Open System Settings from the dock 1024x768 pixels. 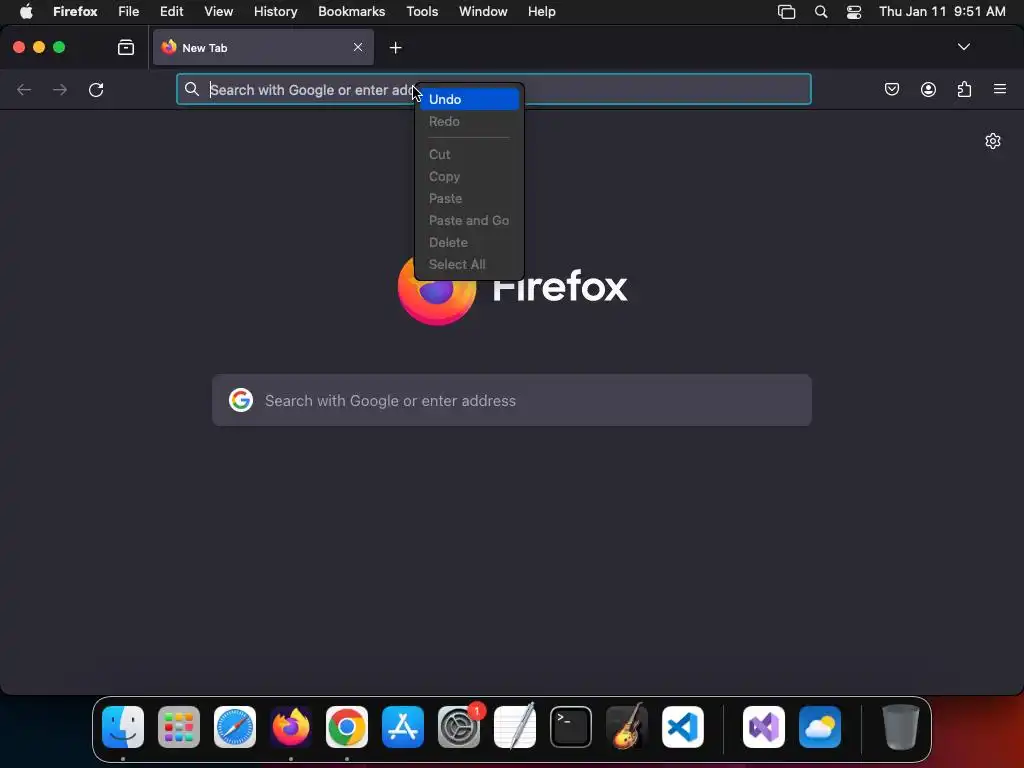[x=458, y=727]
